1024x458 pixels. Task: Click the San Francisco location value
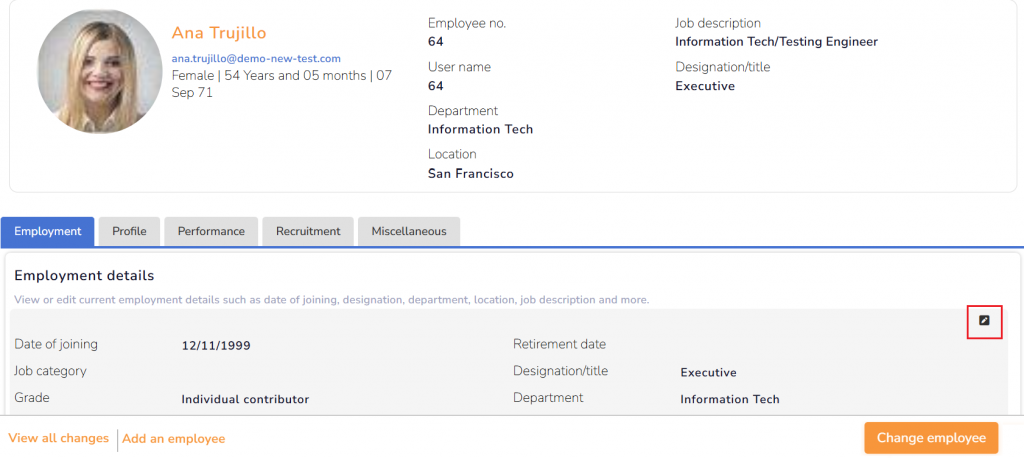[470, 173]
